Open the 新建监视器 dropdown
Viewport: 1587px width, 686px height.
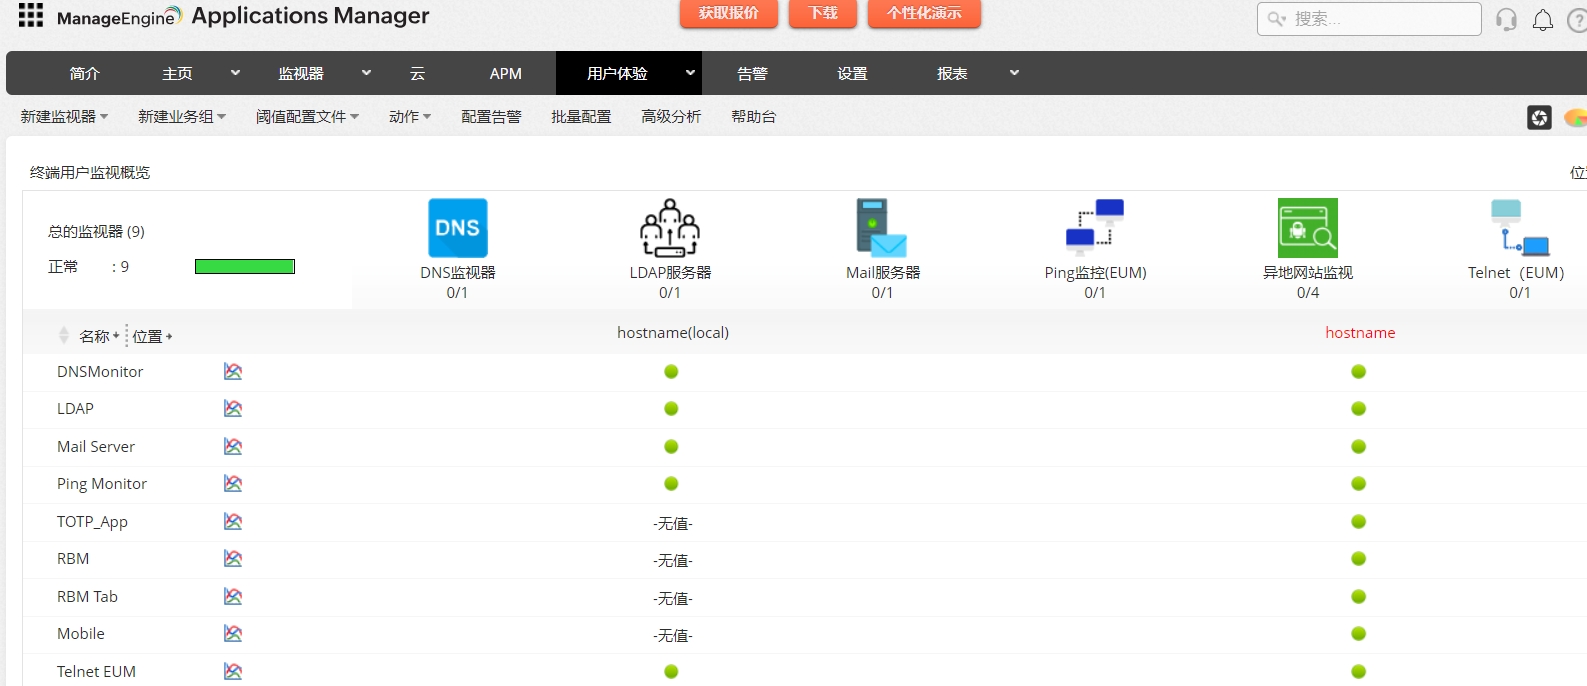coord(64,117)
